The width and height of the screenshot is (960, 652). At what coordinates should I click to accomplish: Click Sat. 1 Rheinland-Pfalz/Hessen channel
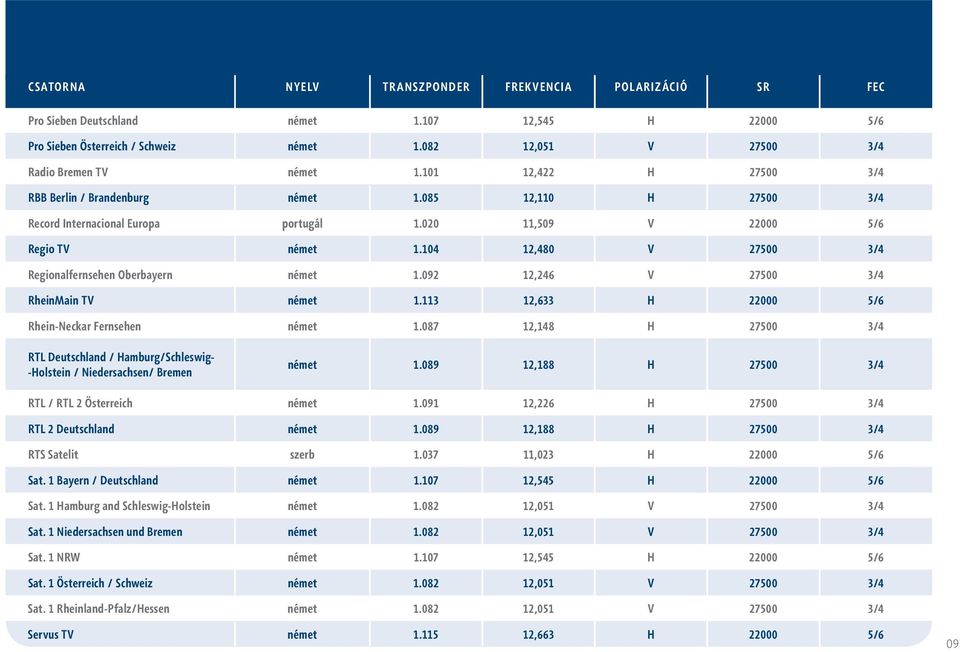click(99, 609)
